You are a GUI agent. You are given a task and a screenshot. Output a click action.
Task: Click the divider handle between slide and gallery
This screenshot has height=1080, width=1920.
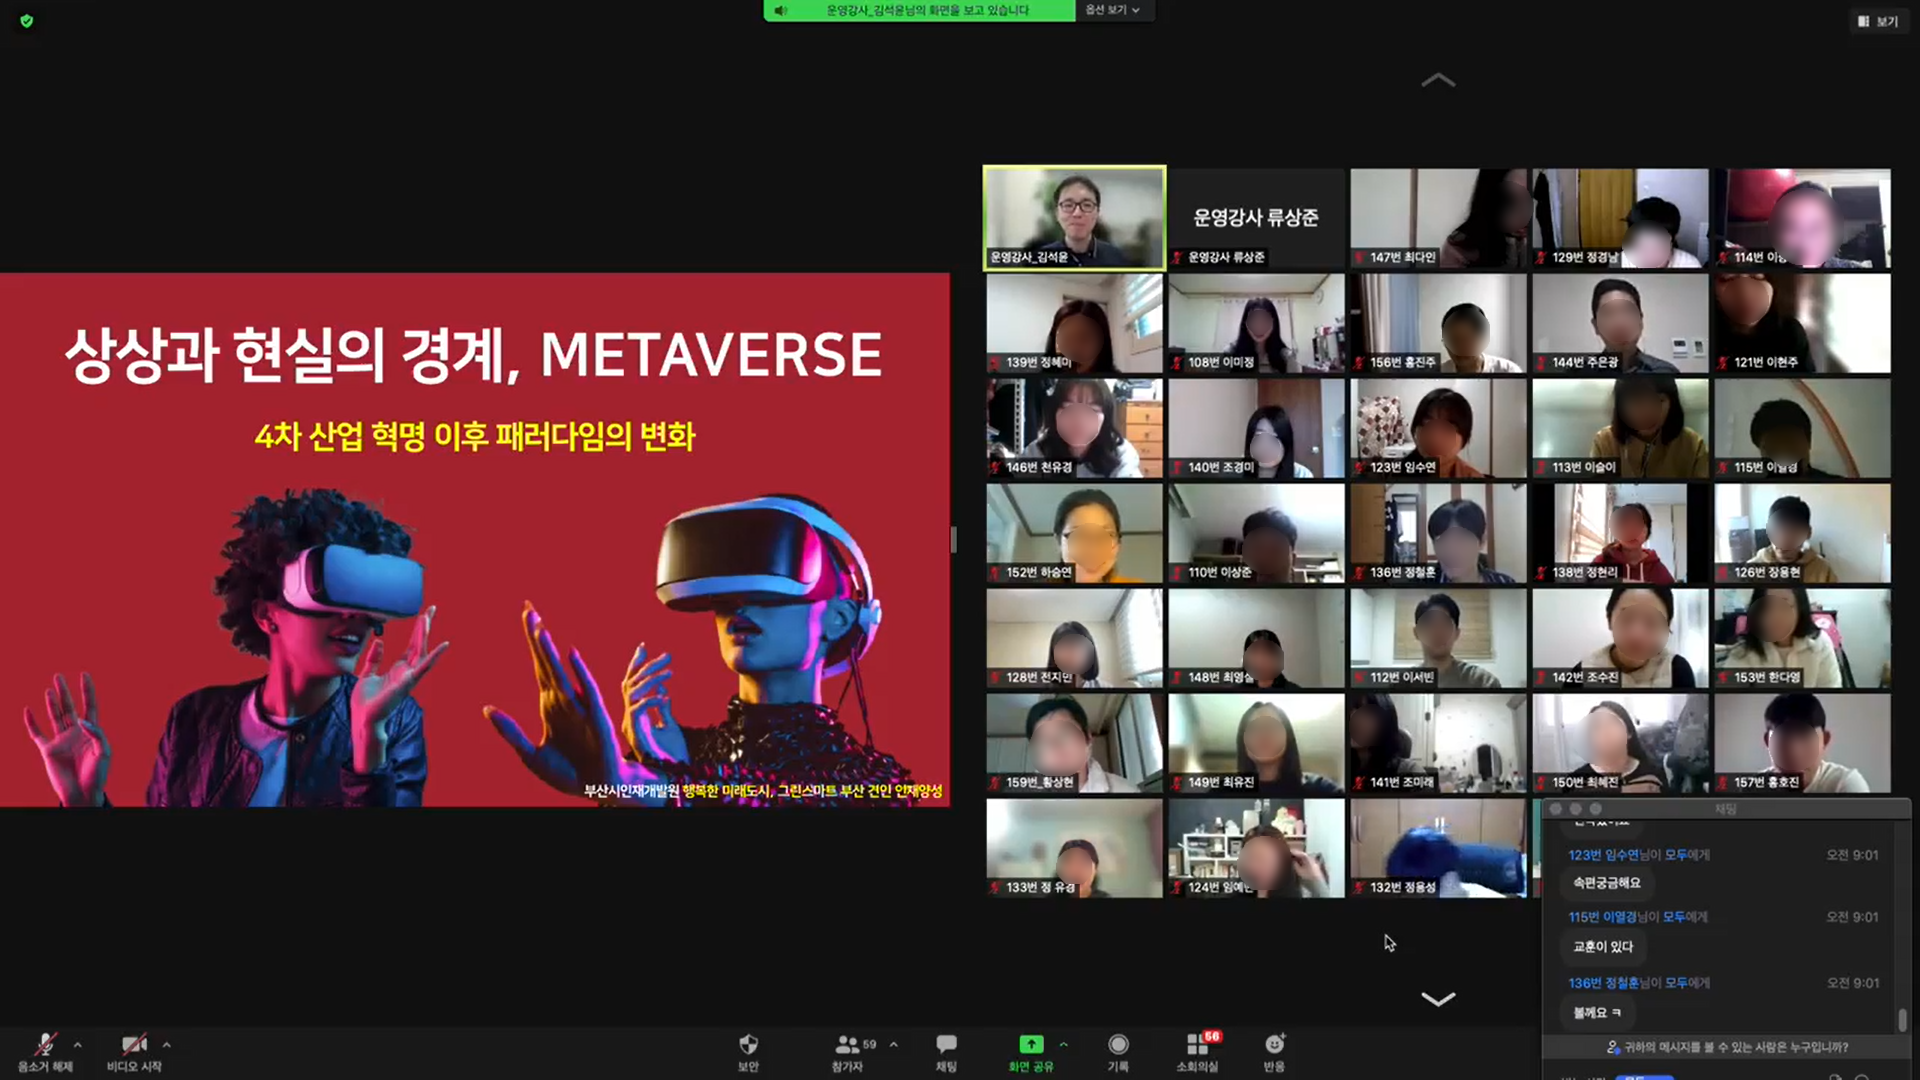pyautogui.click(x=954, y=540)
